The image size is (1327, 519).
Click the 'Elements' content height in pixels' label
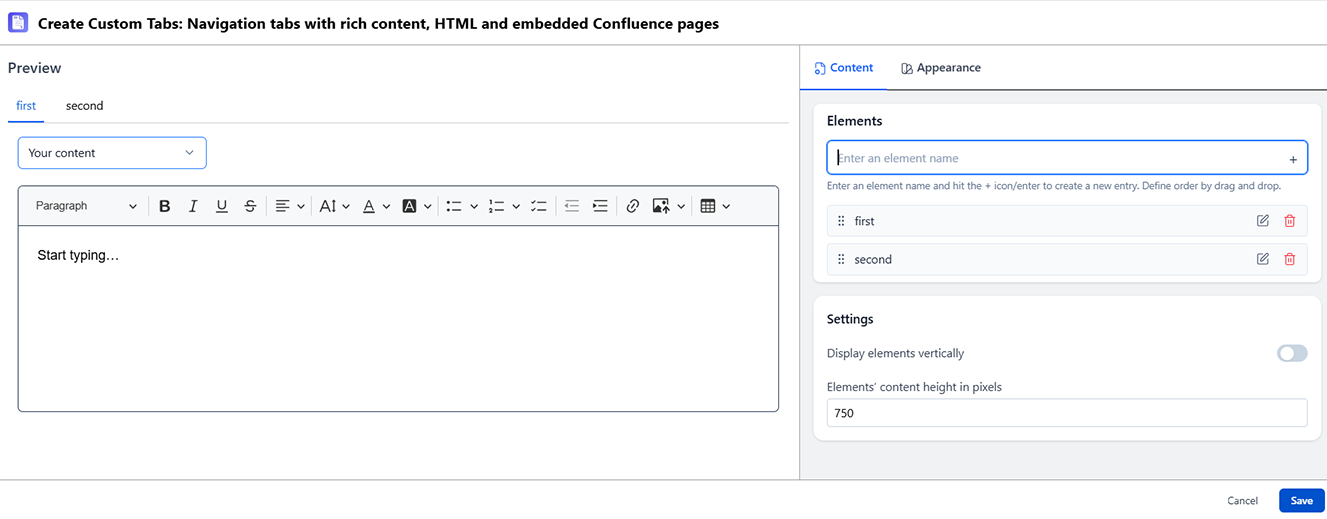(914, 387)
